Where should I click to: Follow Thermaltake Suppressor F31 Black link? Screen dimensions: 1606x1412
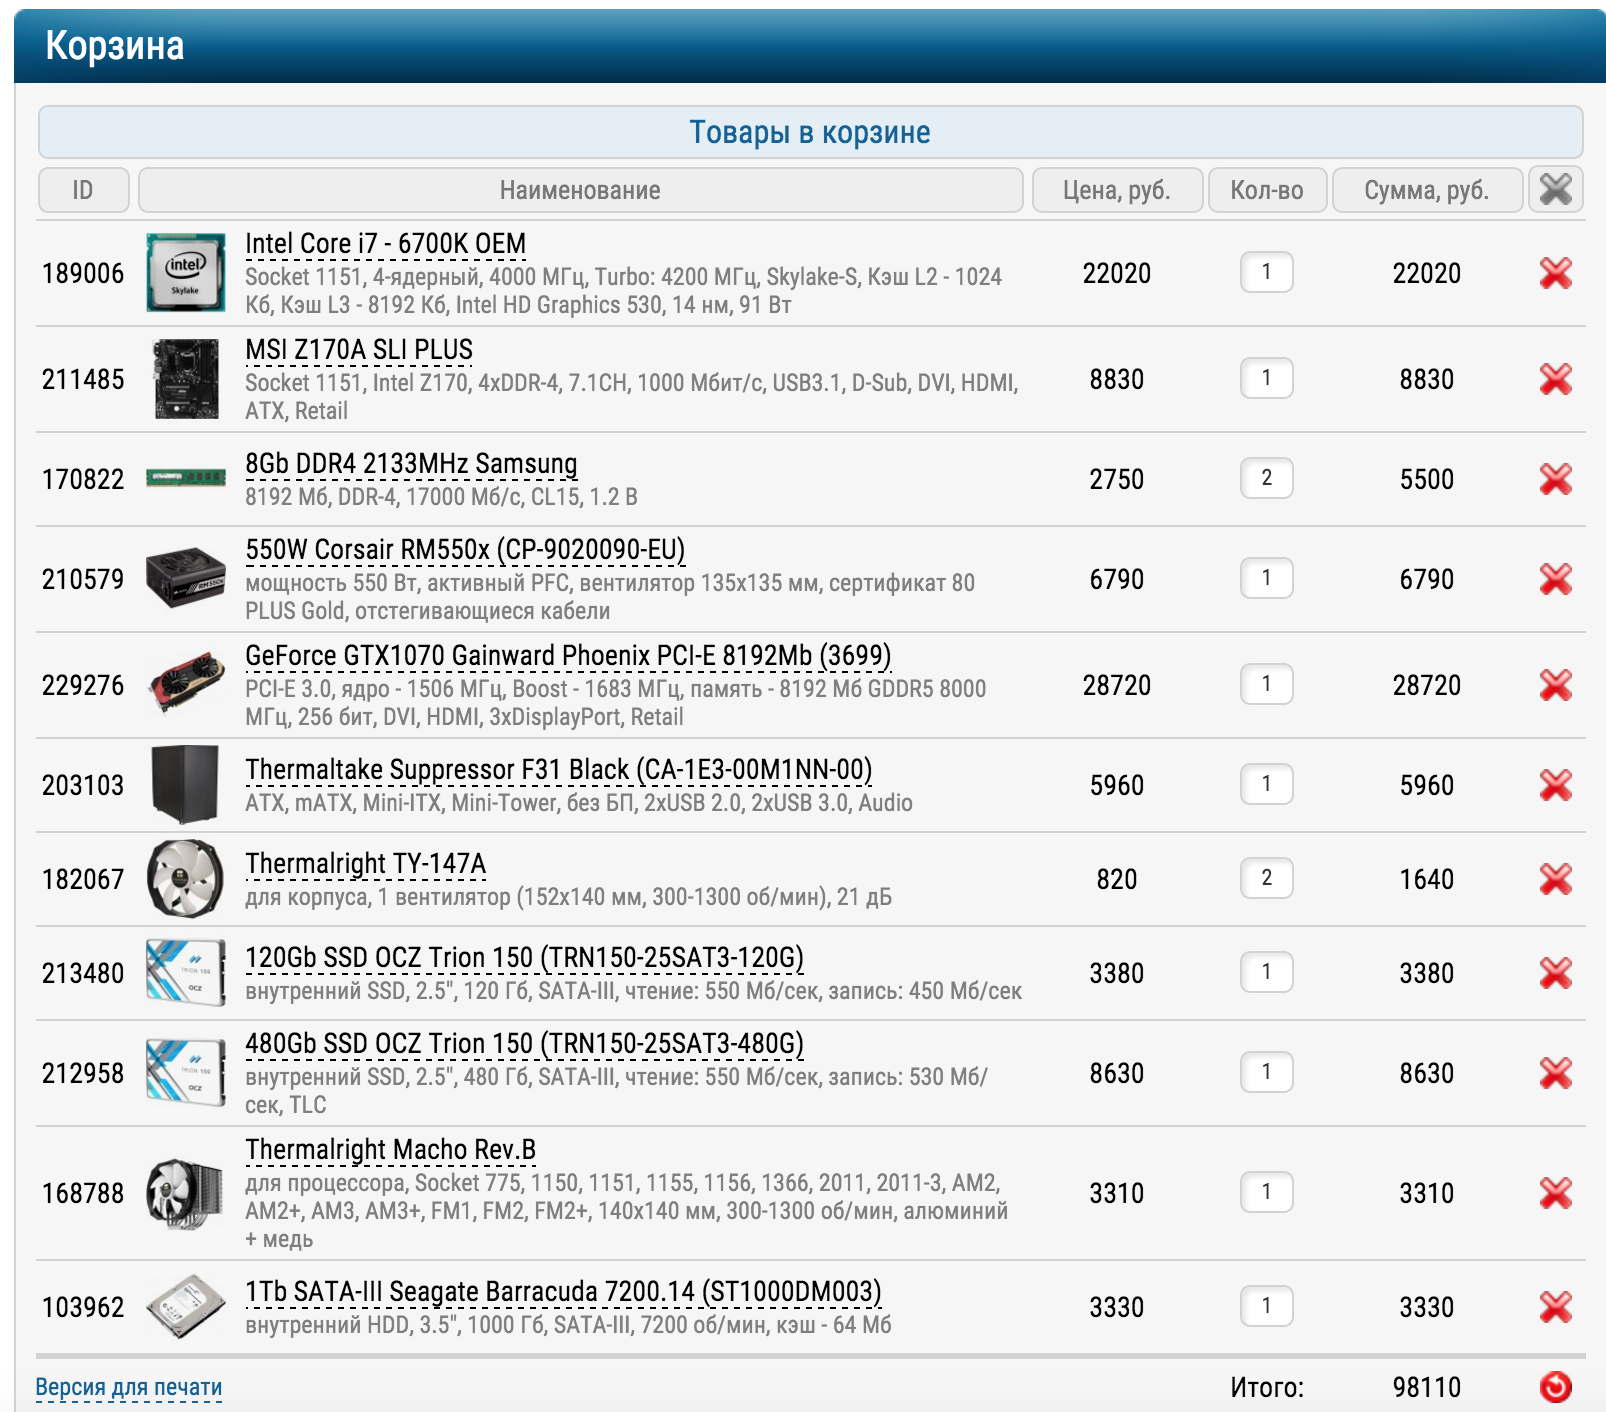pyautogui.click(x=559, y=770)
